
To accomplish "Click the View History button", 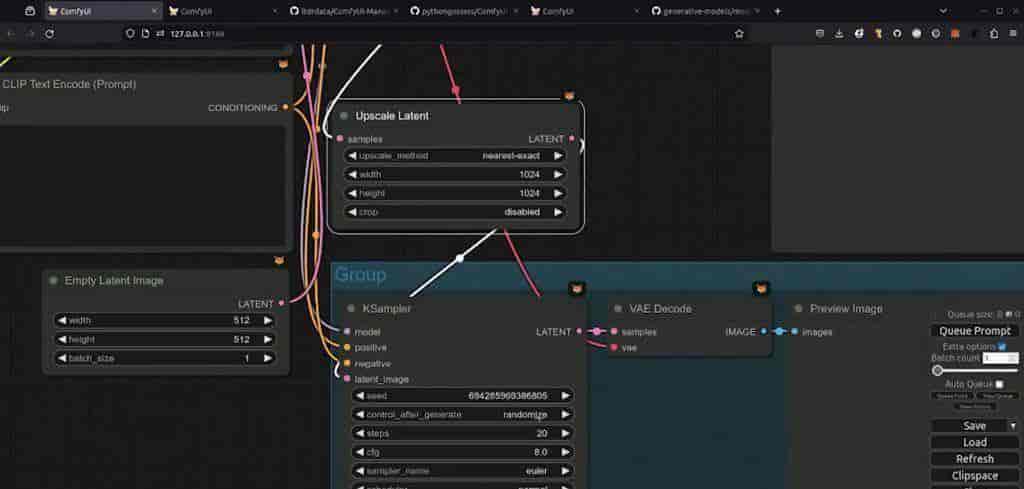I will [974, 406].
